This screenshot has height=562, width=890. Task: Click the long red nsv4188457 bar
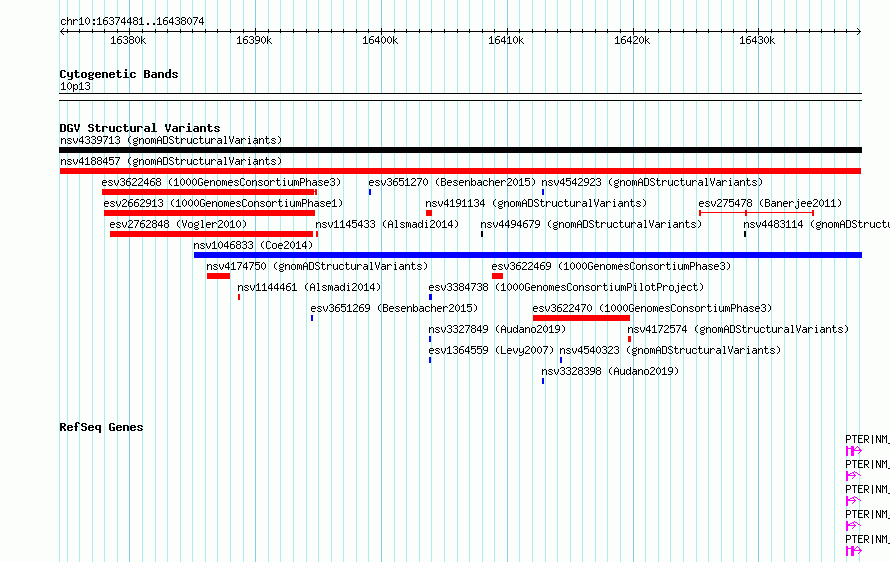[460, 171]
